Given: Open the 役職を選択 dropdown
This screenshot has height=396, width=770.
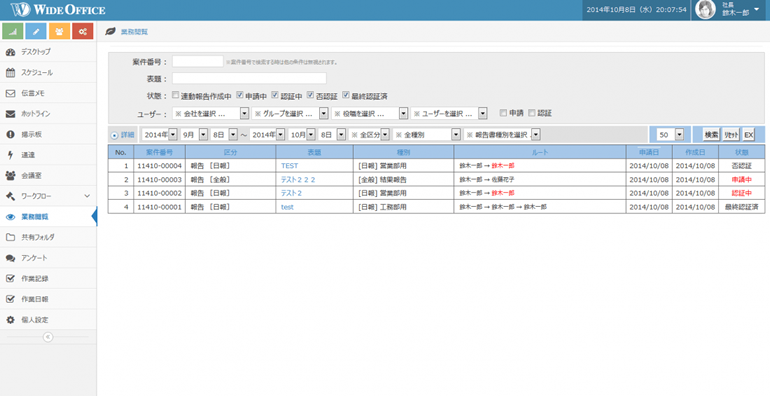Looking at the screenshot, I should tap(370, 113).
